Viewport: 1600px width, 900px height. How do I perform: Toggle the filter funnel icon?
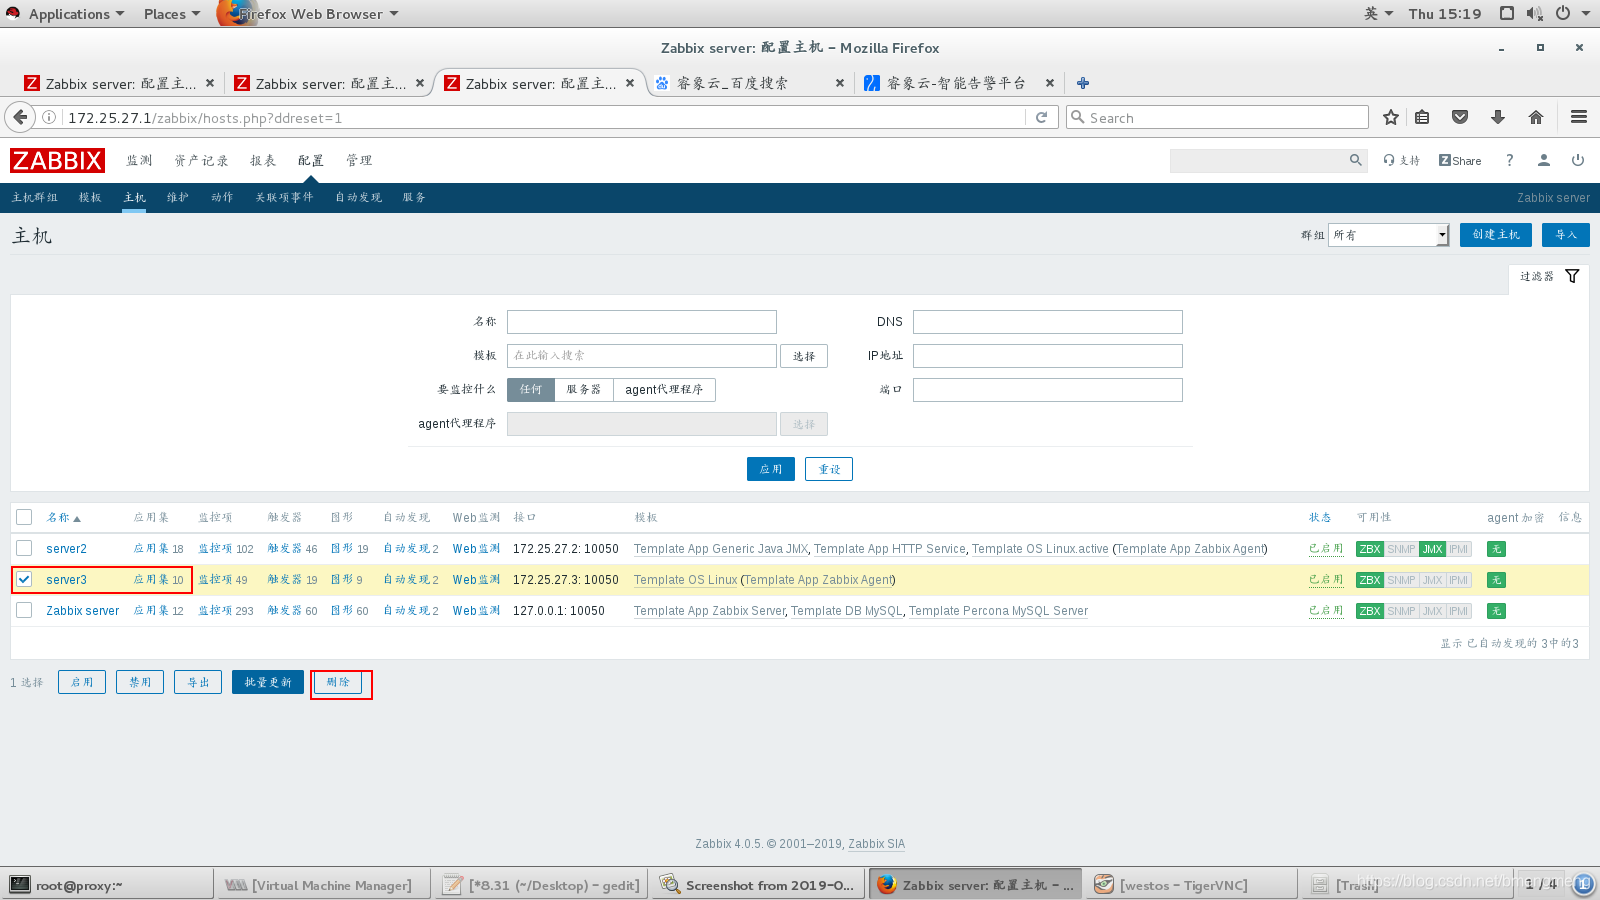1572,276
